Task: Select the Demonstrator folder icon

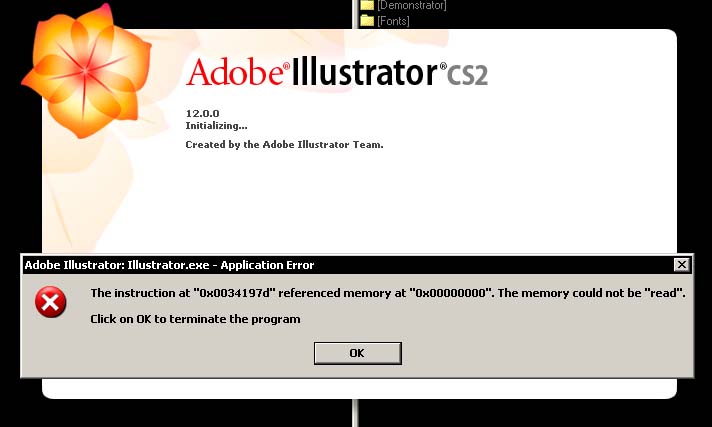Action: tap(366, 5)
